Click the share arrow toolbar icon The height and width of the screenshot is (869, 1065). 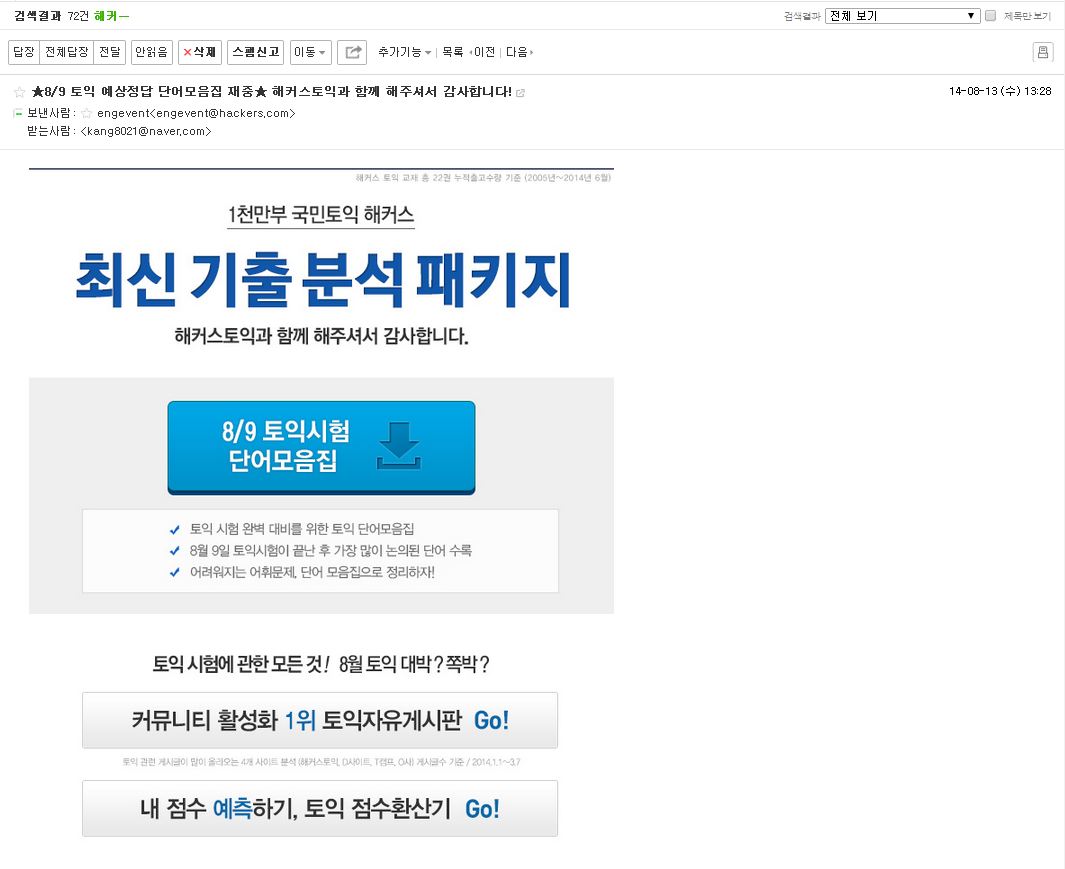[x=352, y=52]
